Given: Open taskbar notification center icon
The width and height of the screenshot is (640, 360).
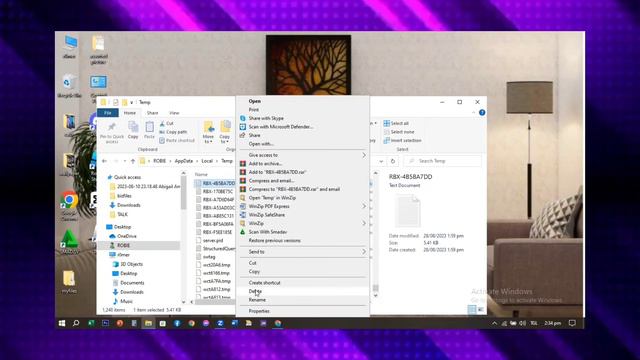Looking at the screenshot, I should pyautogui.click(x=572, y=323).
